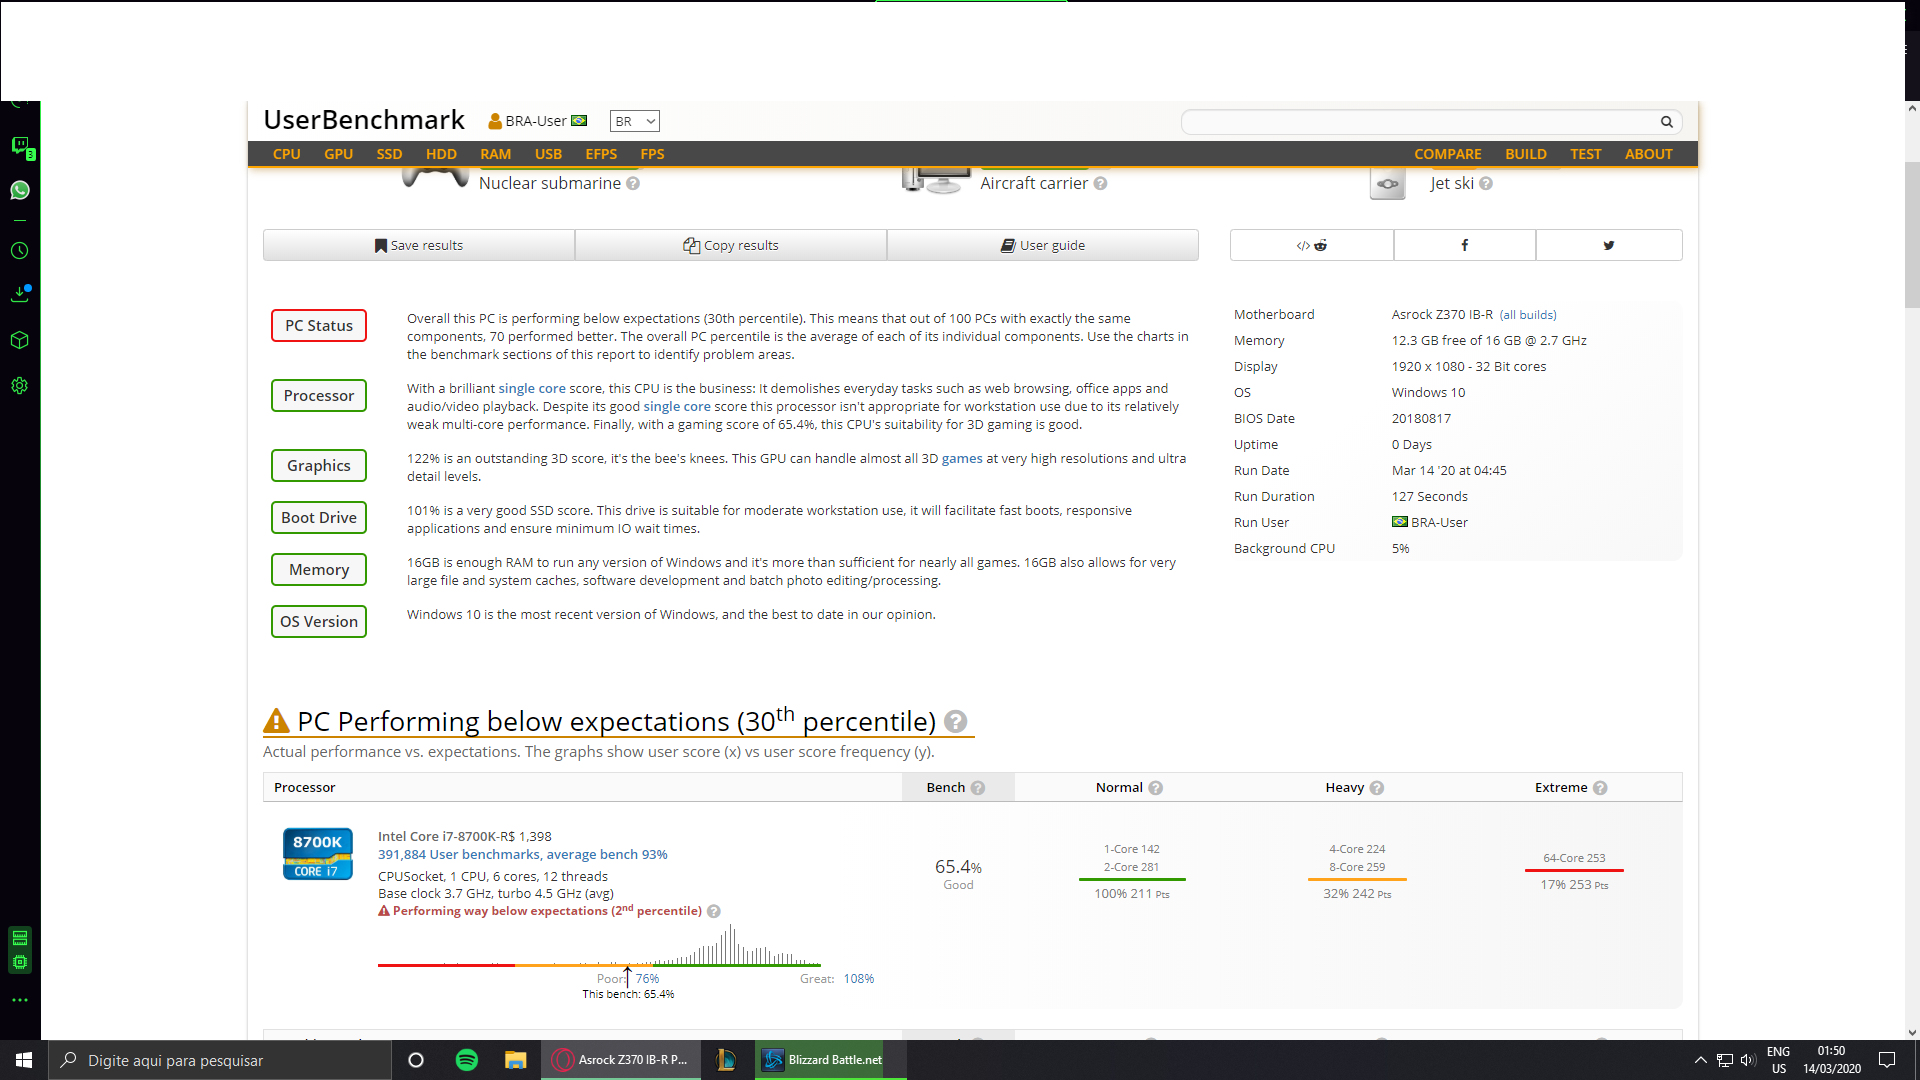Open GPU menu in navigation bar
The width and height of the screenshot is (1920, 1080).
[338, 154]
